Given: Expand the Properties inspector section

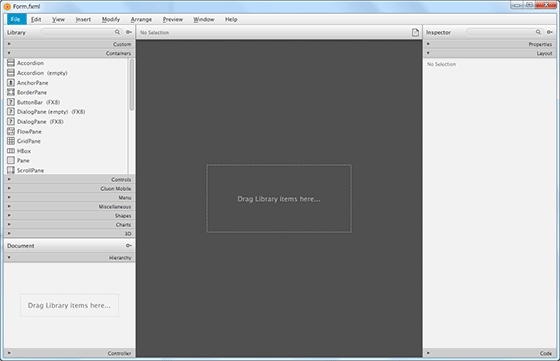Looking at the screenshot, I should coord(489,44).
